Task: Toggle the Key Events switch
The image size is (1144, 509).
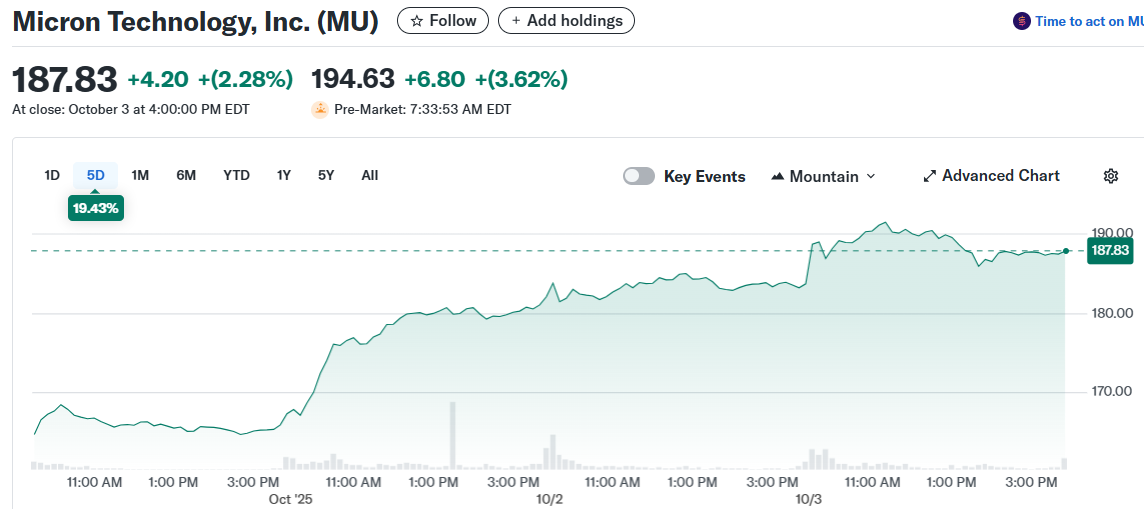Action: point(639,176)
